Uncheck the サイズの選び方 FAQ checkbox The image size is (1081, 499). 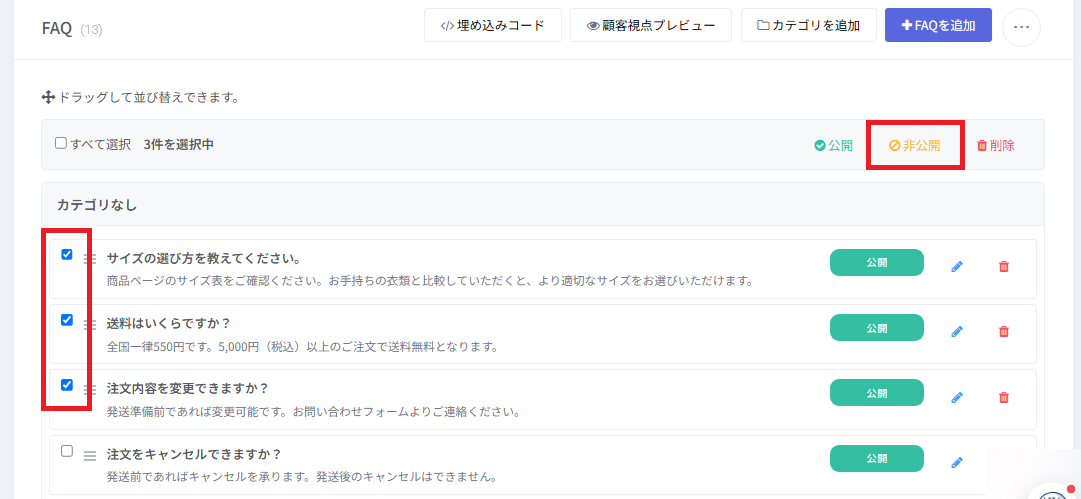(x=67, y=254)
